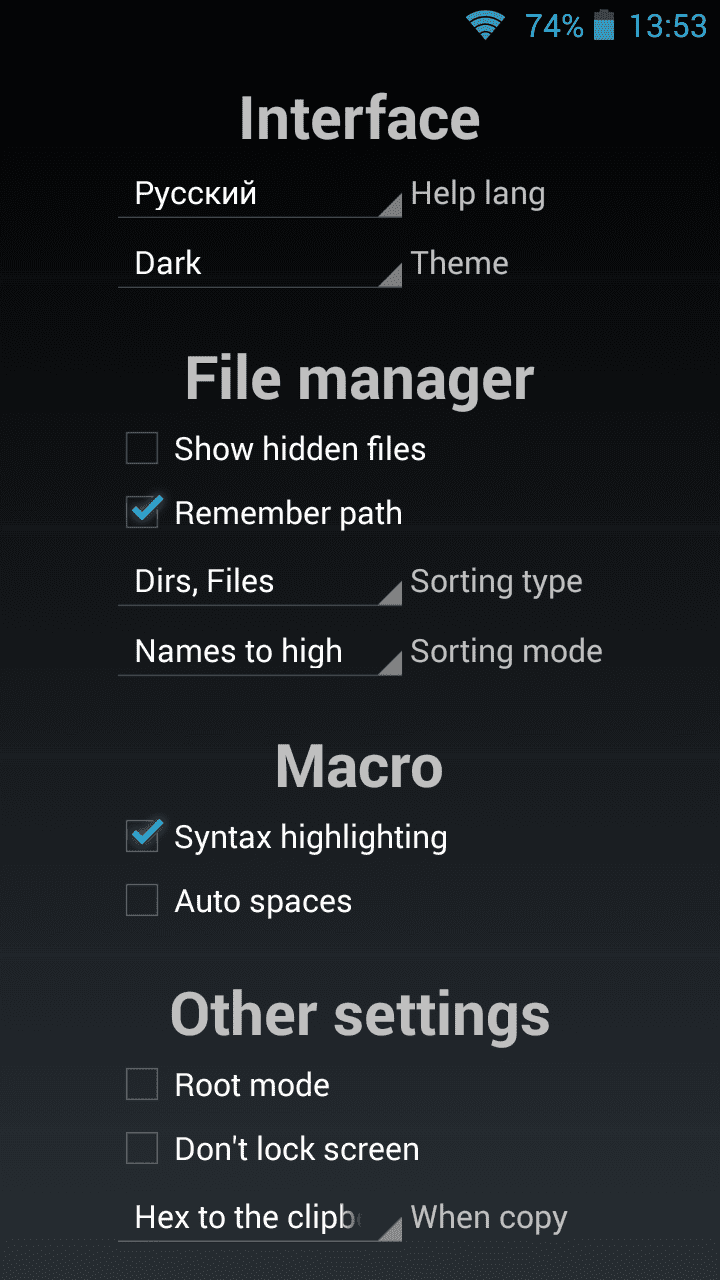
Task: Tap the battery percentage 74% text
Action: tap(554, 25)
